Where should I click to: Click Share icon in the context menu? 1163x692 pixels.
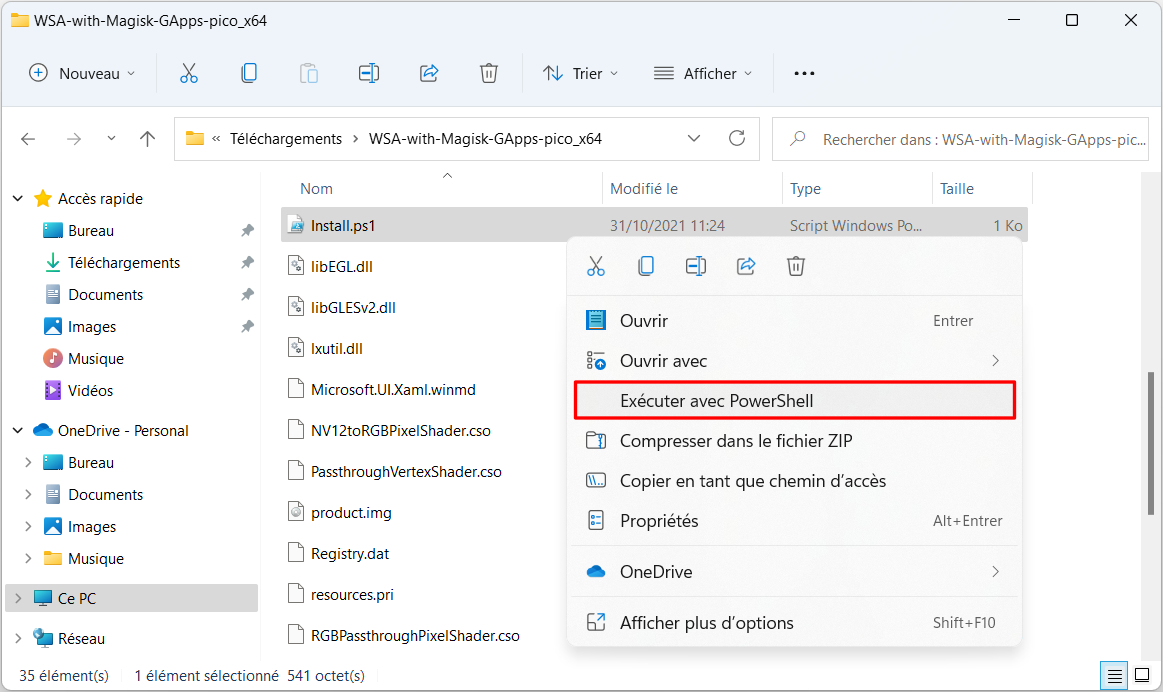click(746, 266)
